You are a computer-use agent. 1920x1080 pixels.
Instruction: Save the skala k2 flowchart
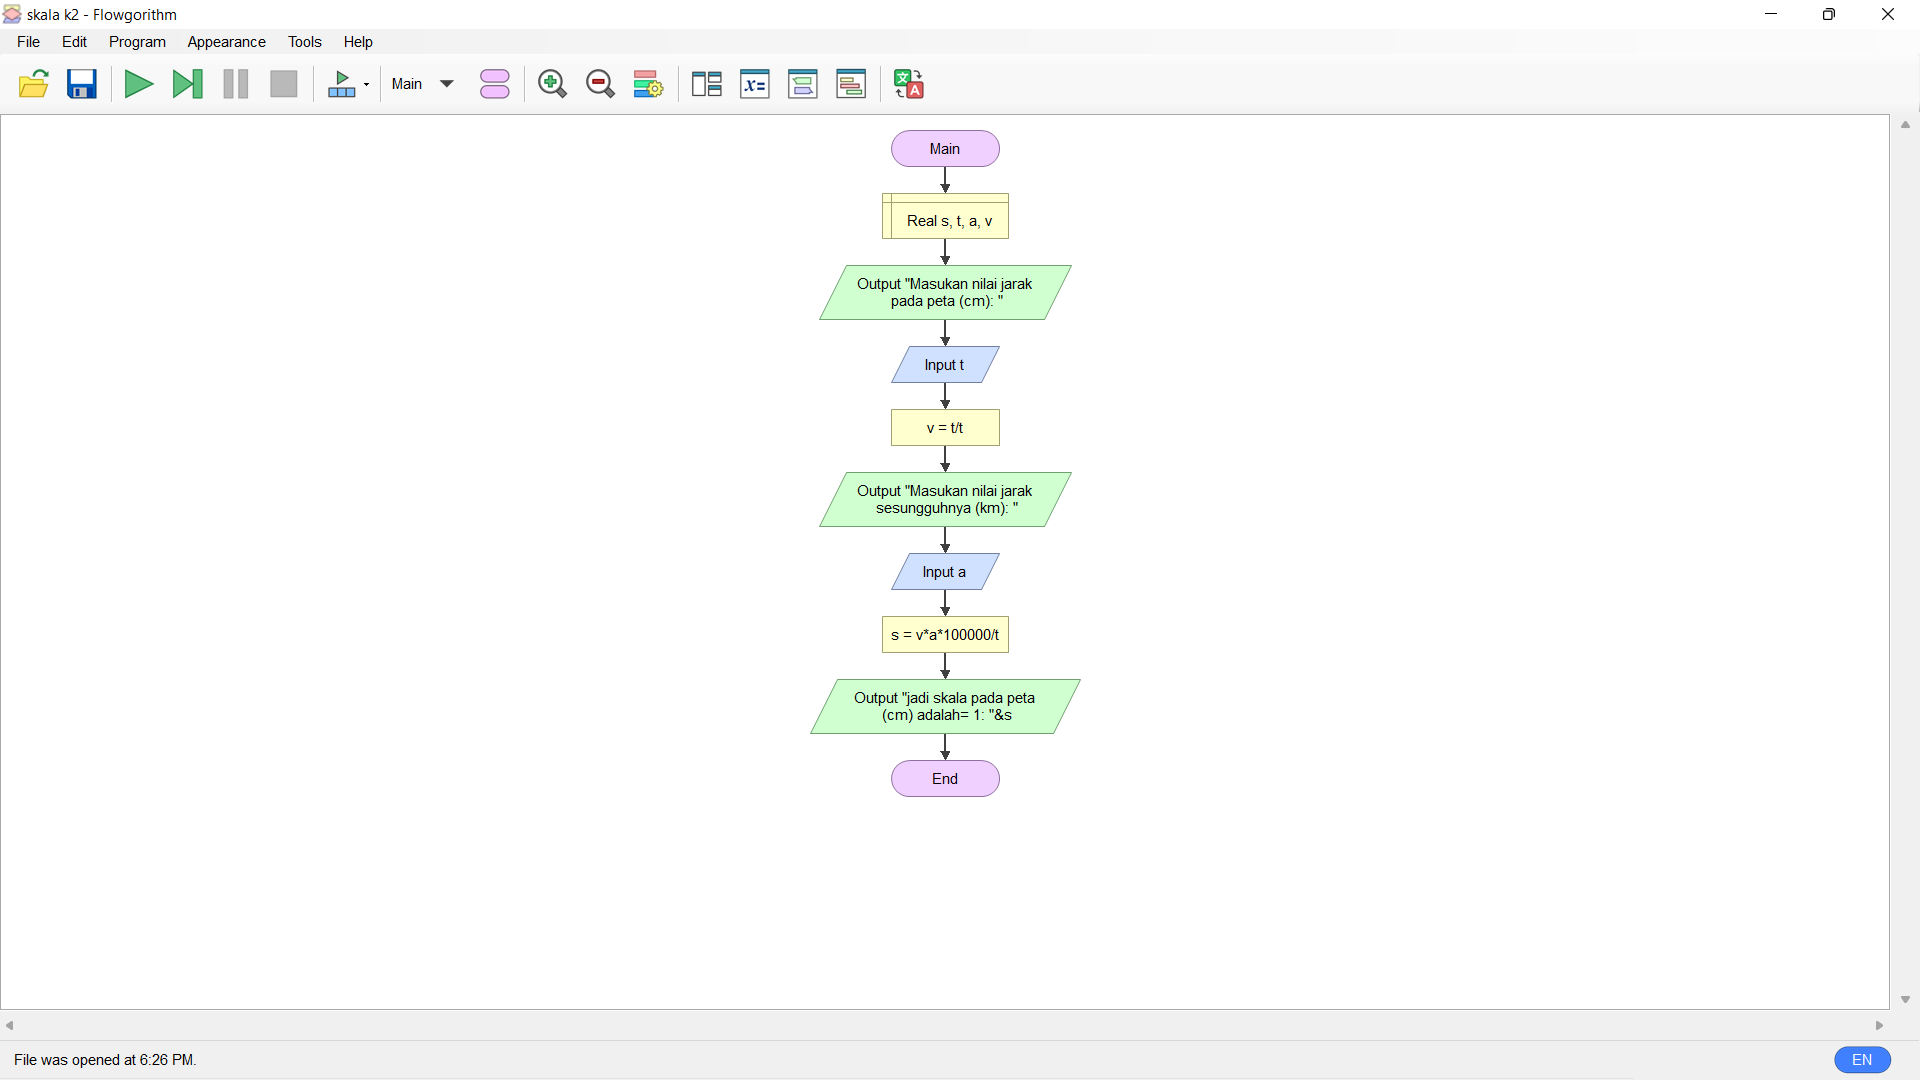[x=81, y=84]
